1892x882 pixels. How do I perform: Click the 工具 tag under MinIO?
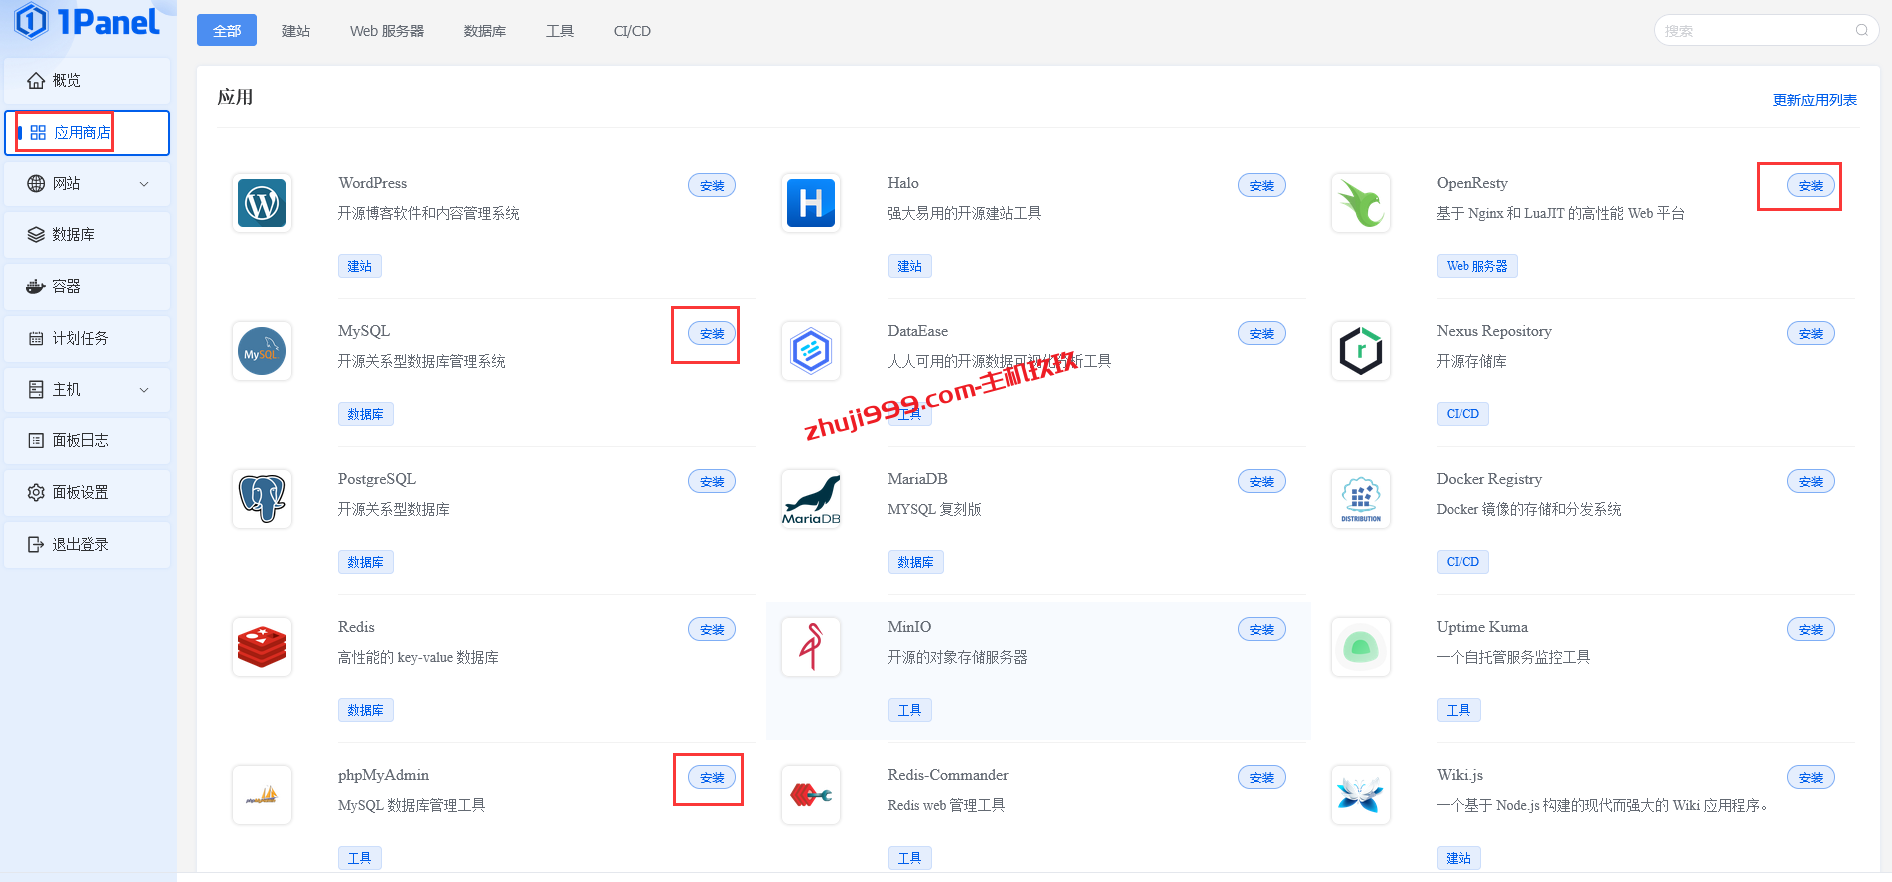[x=910, y=710]
